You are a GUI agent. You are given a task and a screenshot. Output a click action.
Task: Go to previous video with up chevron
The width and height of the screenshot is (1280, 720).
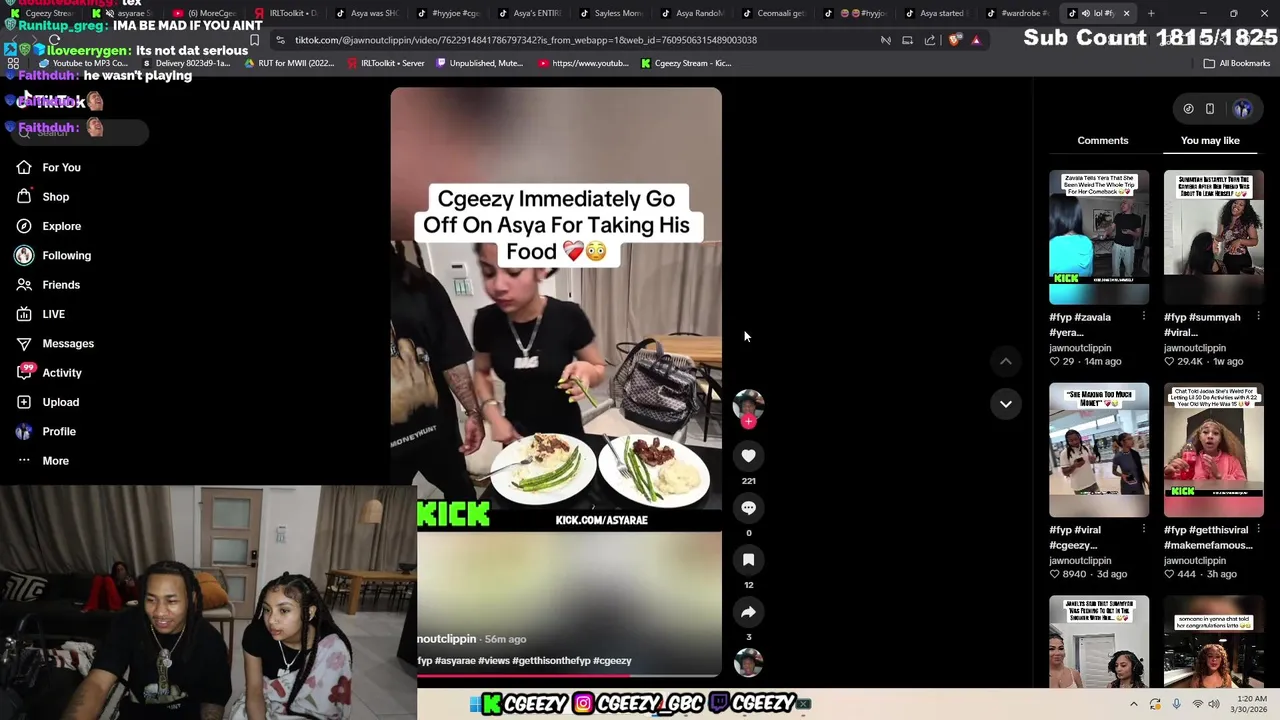(x=1006, y=361)
